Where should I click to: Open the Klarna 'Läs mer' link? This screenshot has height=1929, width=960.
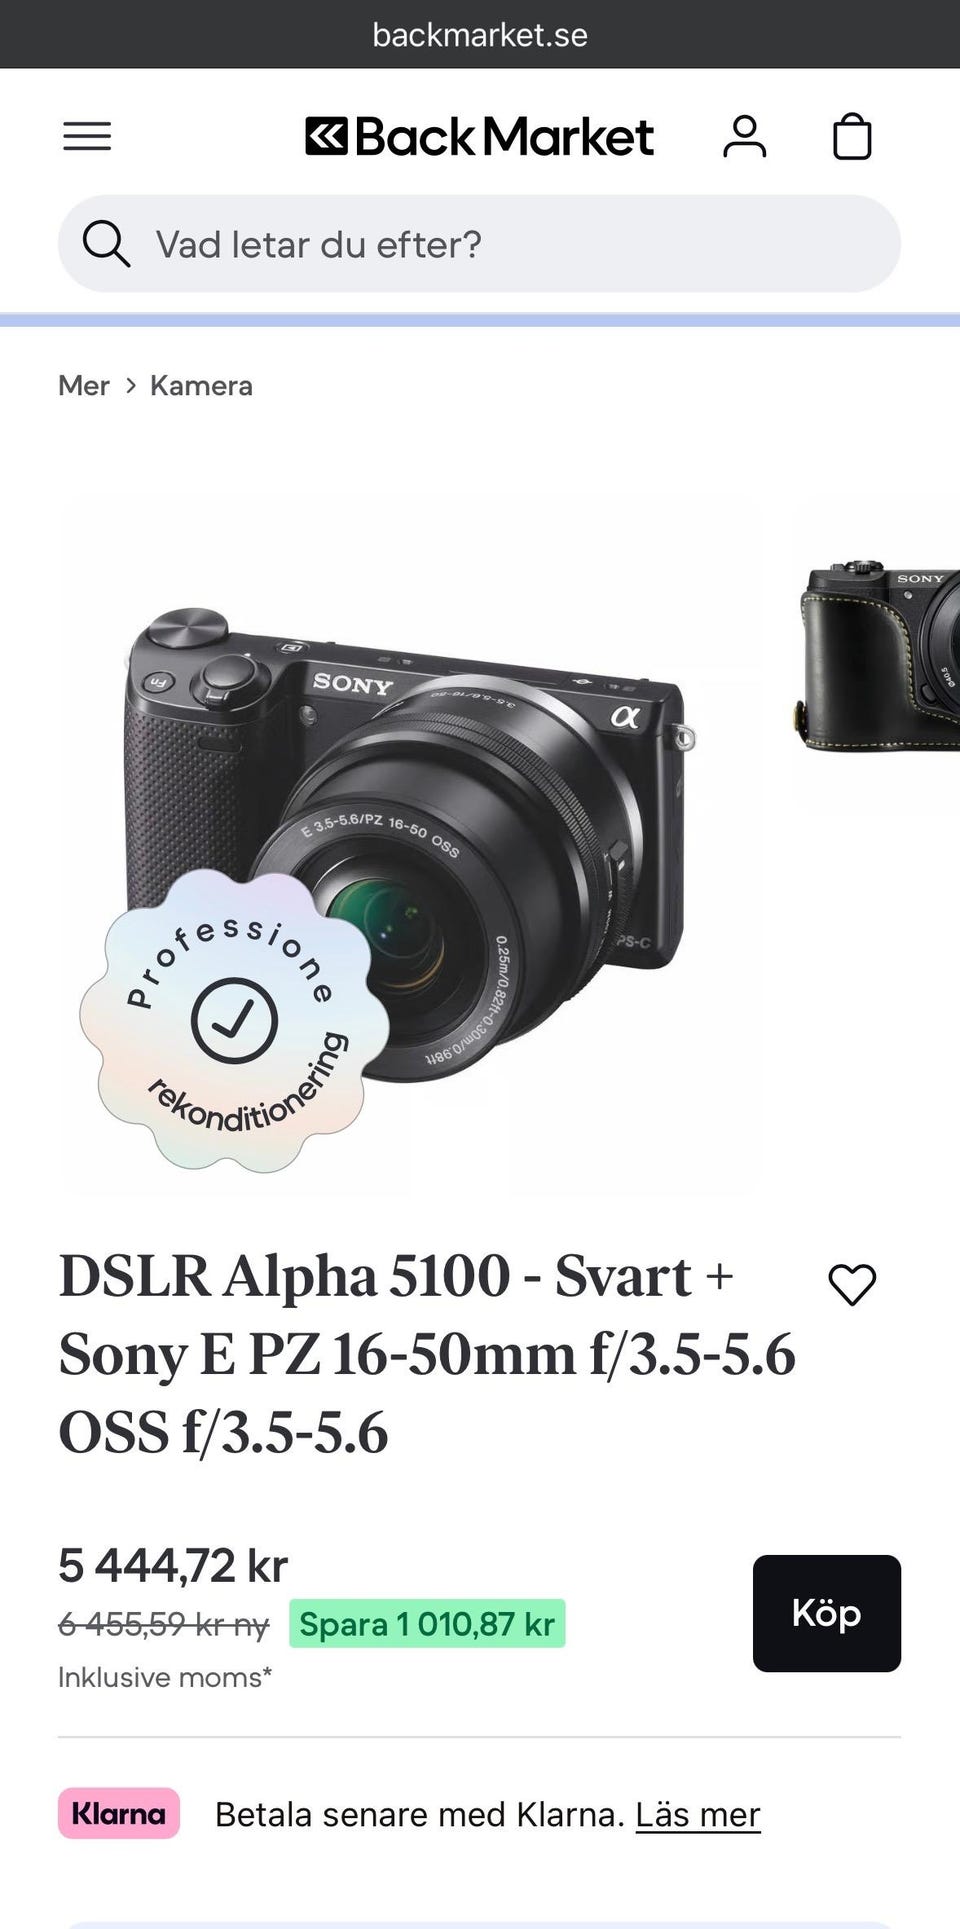coord(698,1814)
